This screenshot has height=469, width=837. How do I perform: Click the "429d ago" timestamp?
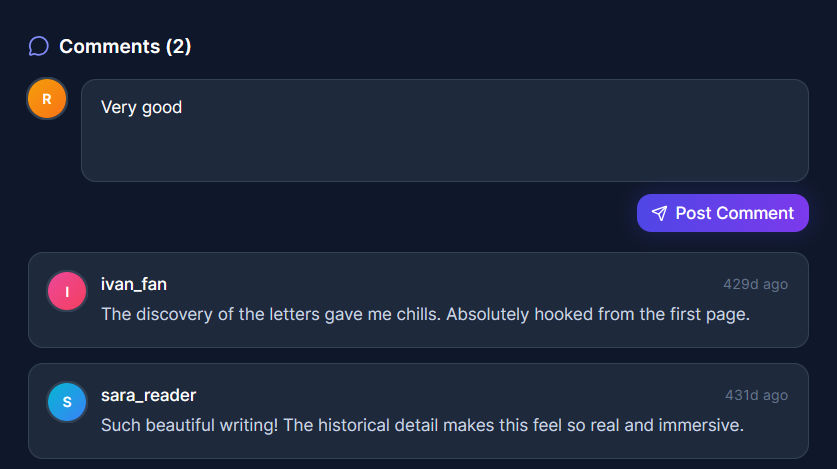click(755, 284)
